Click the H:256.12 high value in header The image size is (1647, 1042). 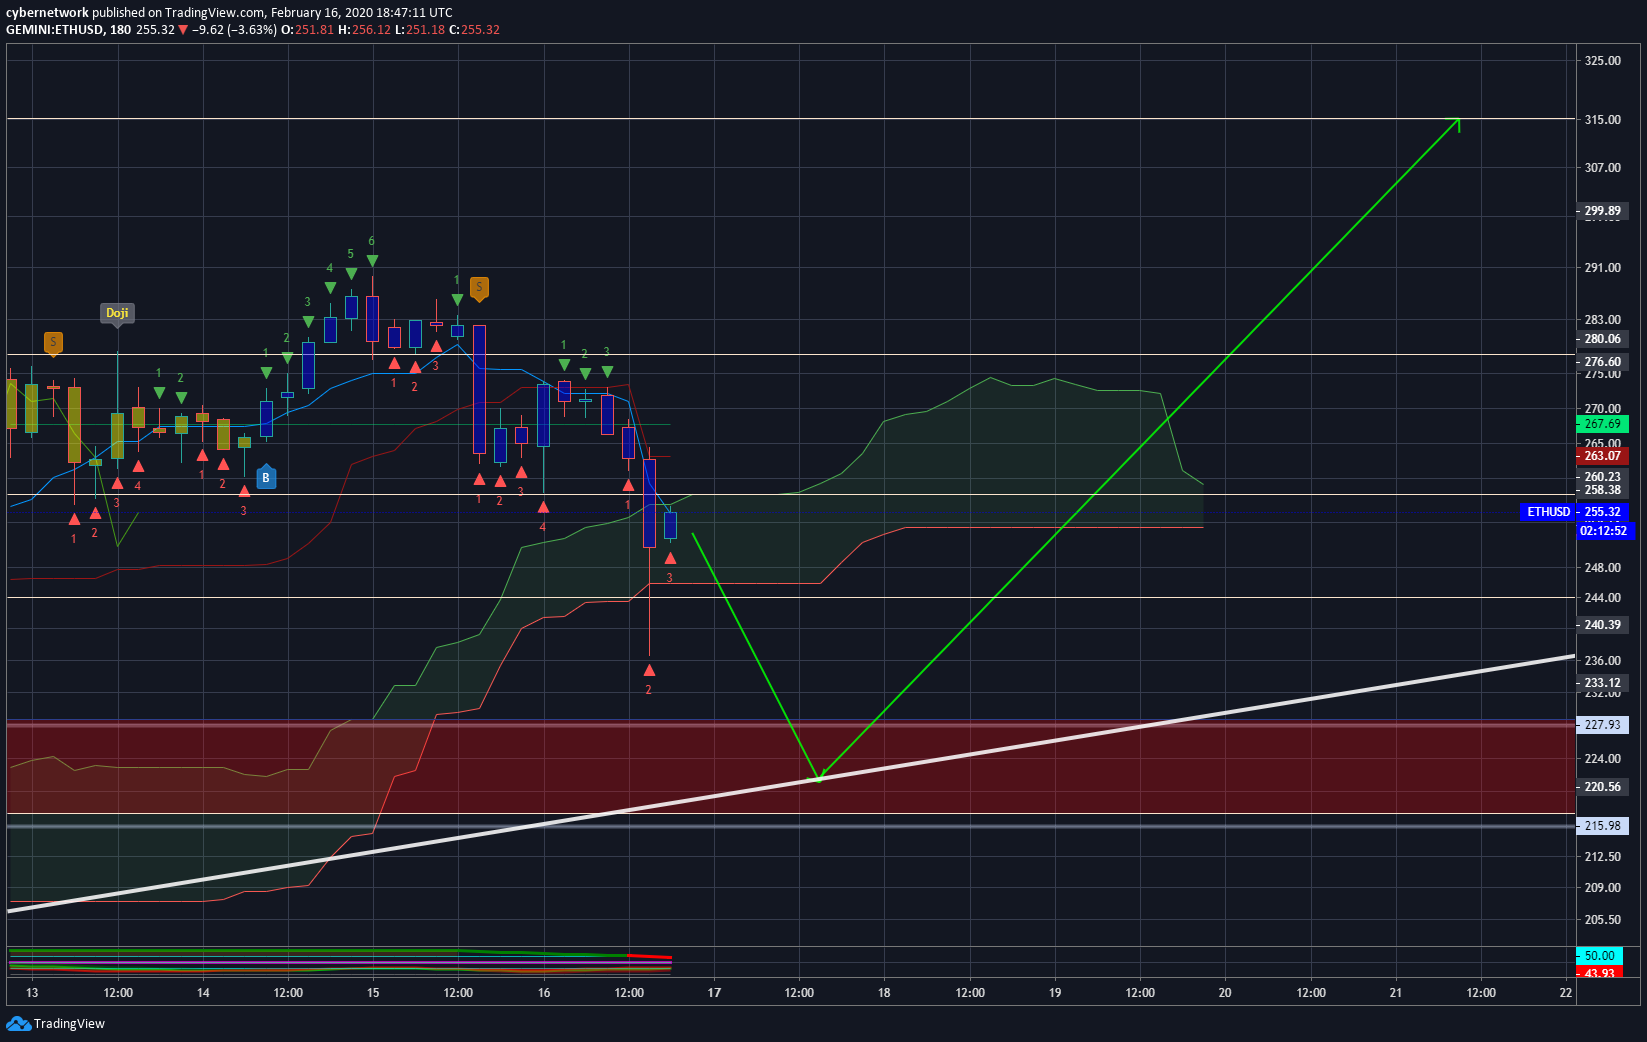pos(364,30)
